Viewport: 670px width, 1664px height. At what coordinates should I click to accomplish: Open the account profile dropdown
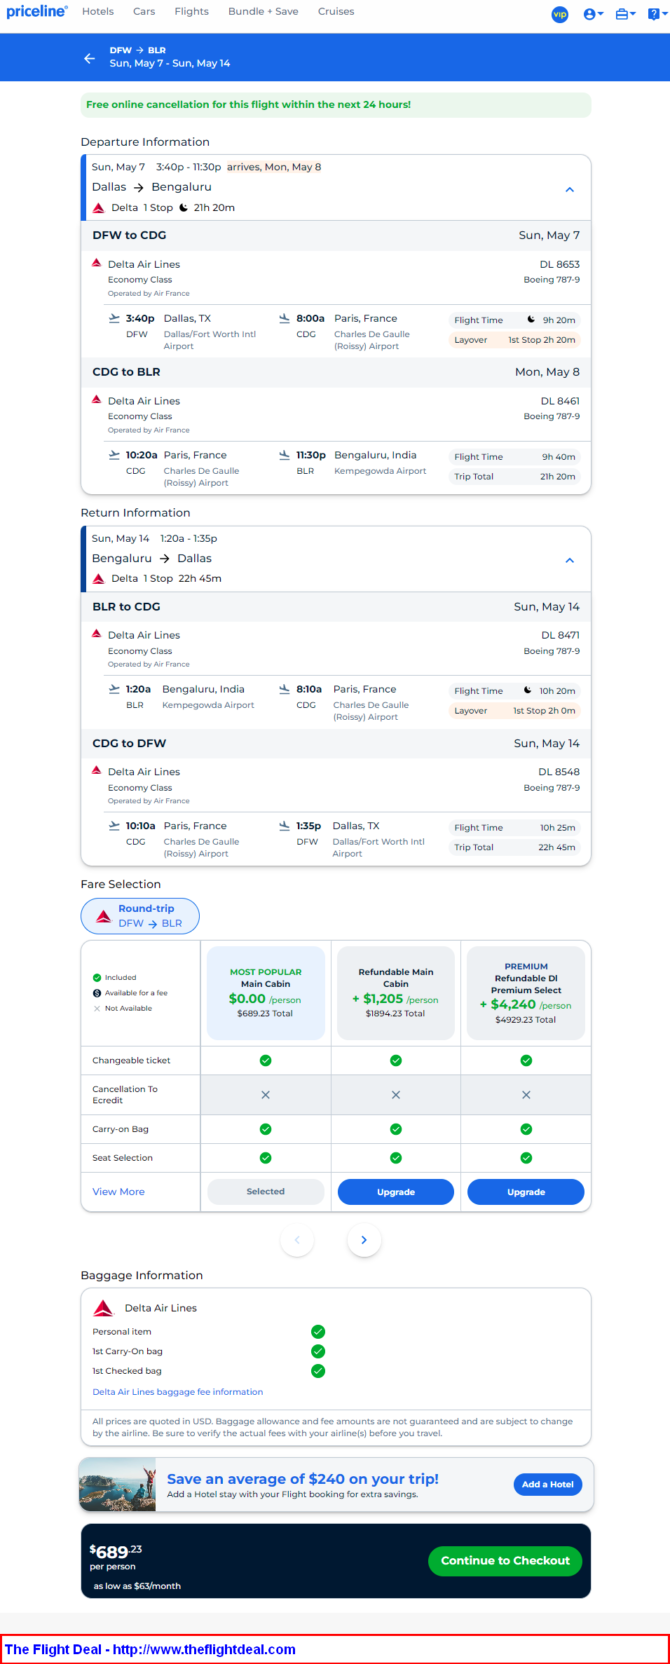593,14
